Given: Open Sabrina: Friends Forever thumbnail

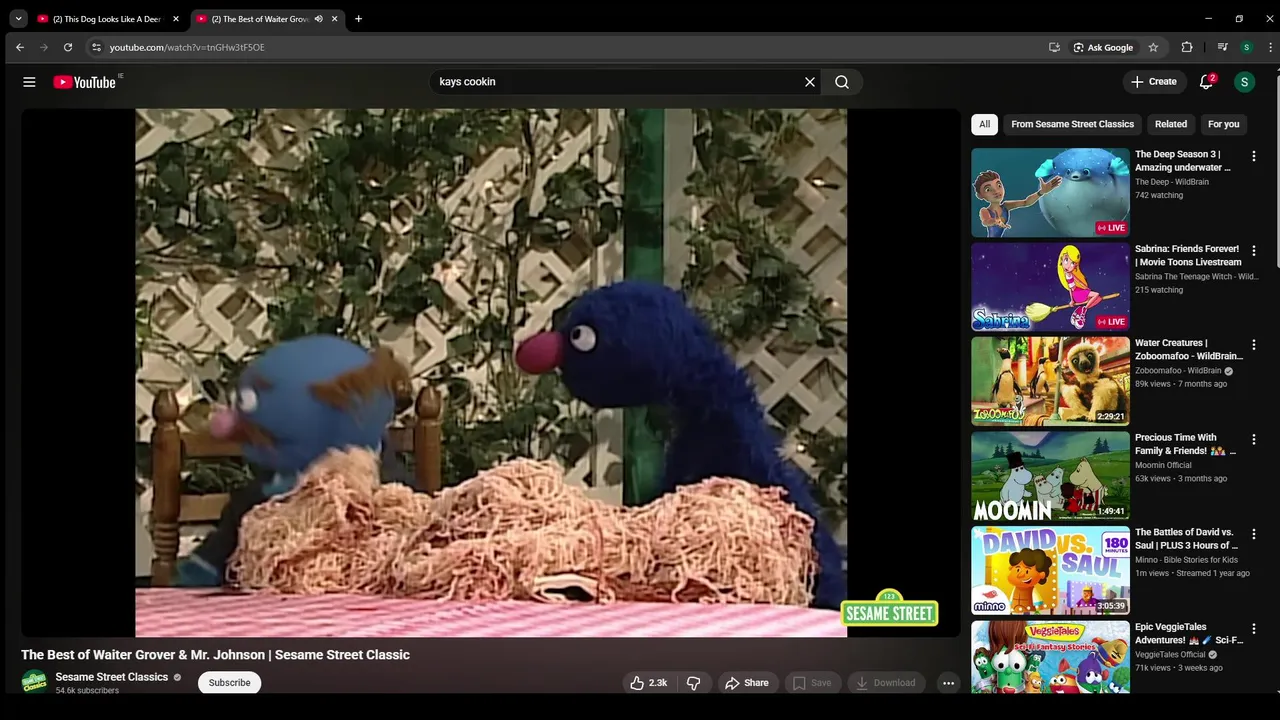Looking at the screenshot, I should (1050, 287).
